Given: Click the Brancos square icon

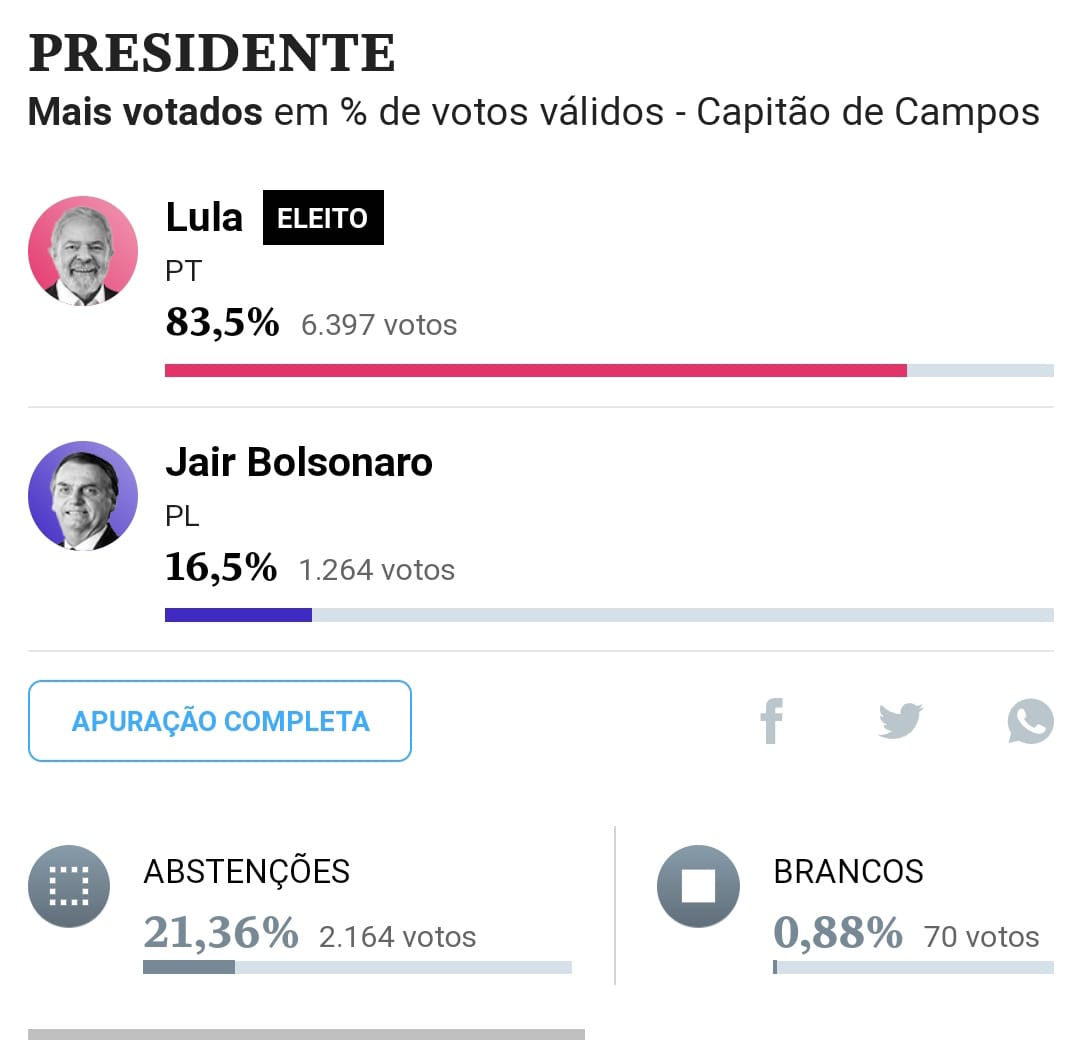Looking at the screenshot, I should tap(698, 886).
